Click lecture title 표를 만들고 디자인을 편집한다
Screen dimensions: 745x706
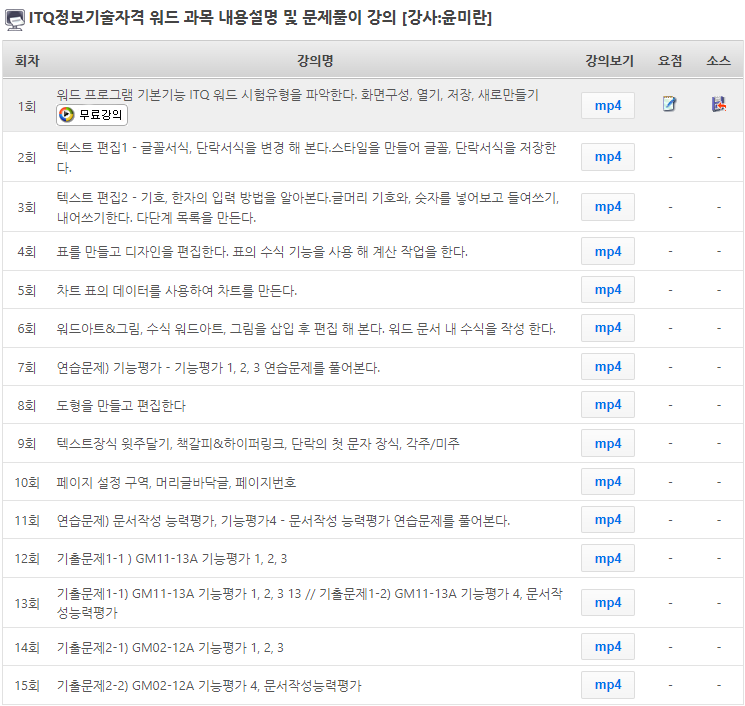262,251
